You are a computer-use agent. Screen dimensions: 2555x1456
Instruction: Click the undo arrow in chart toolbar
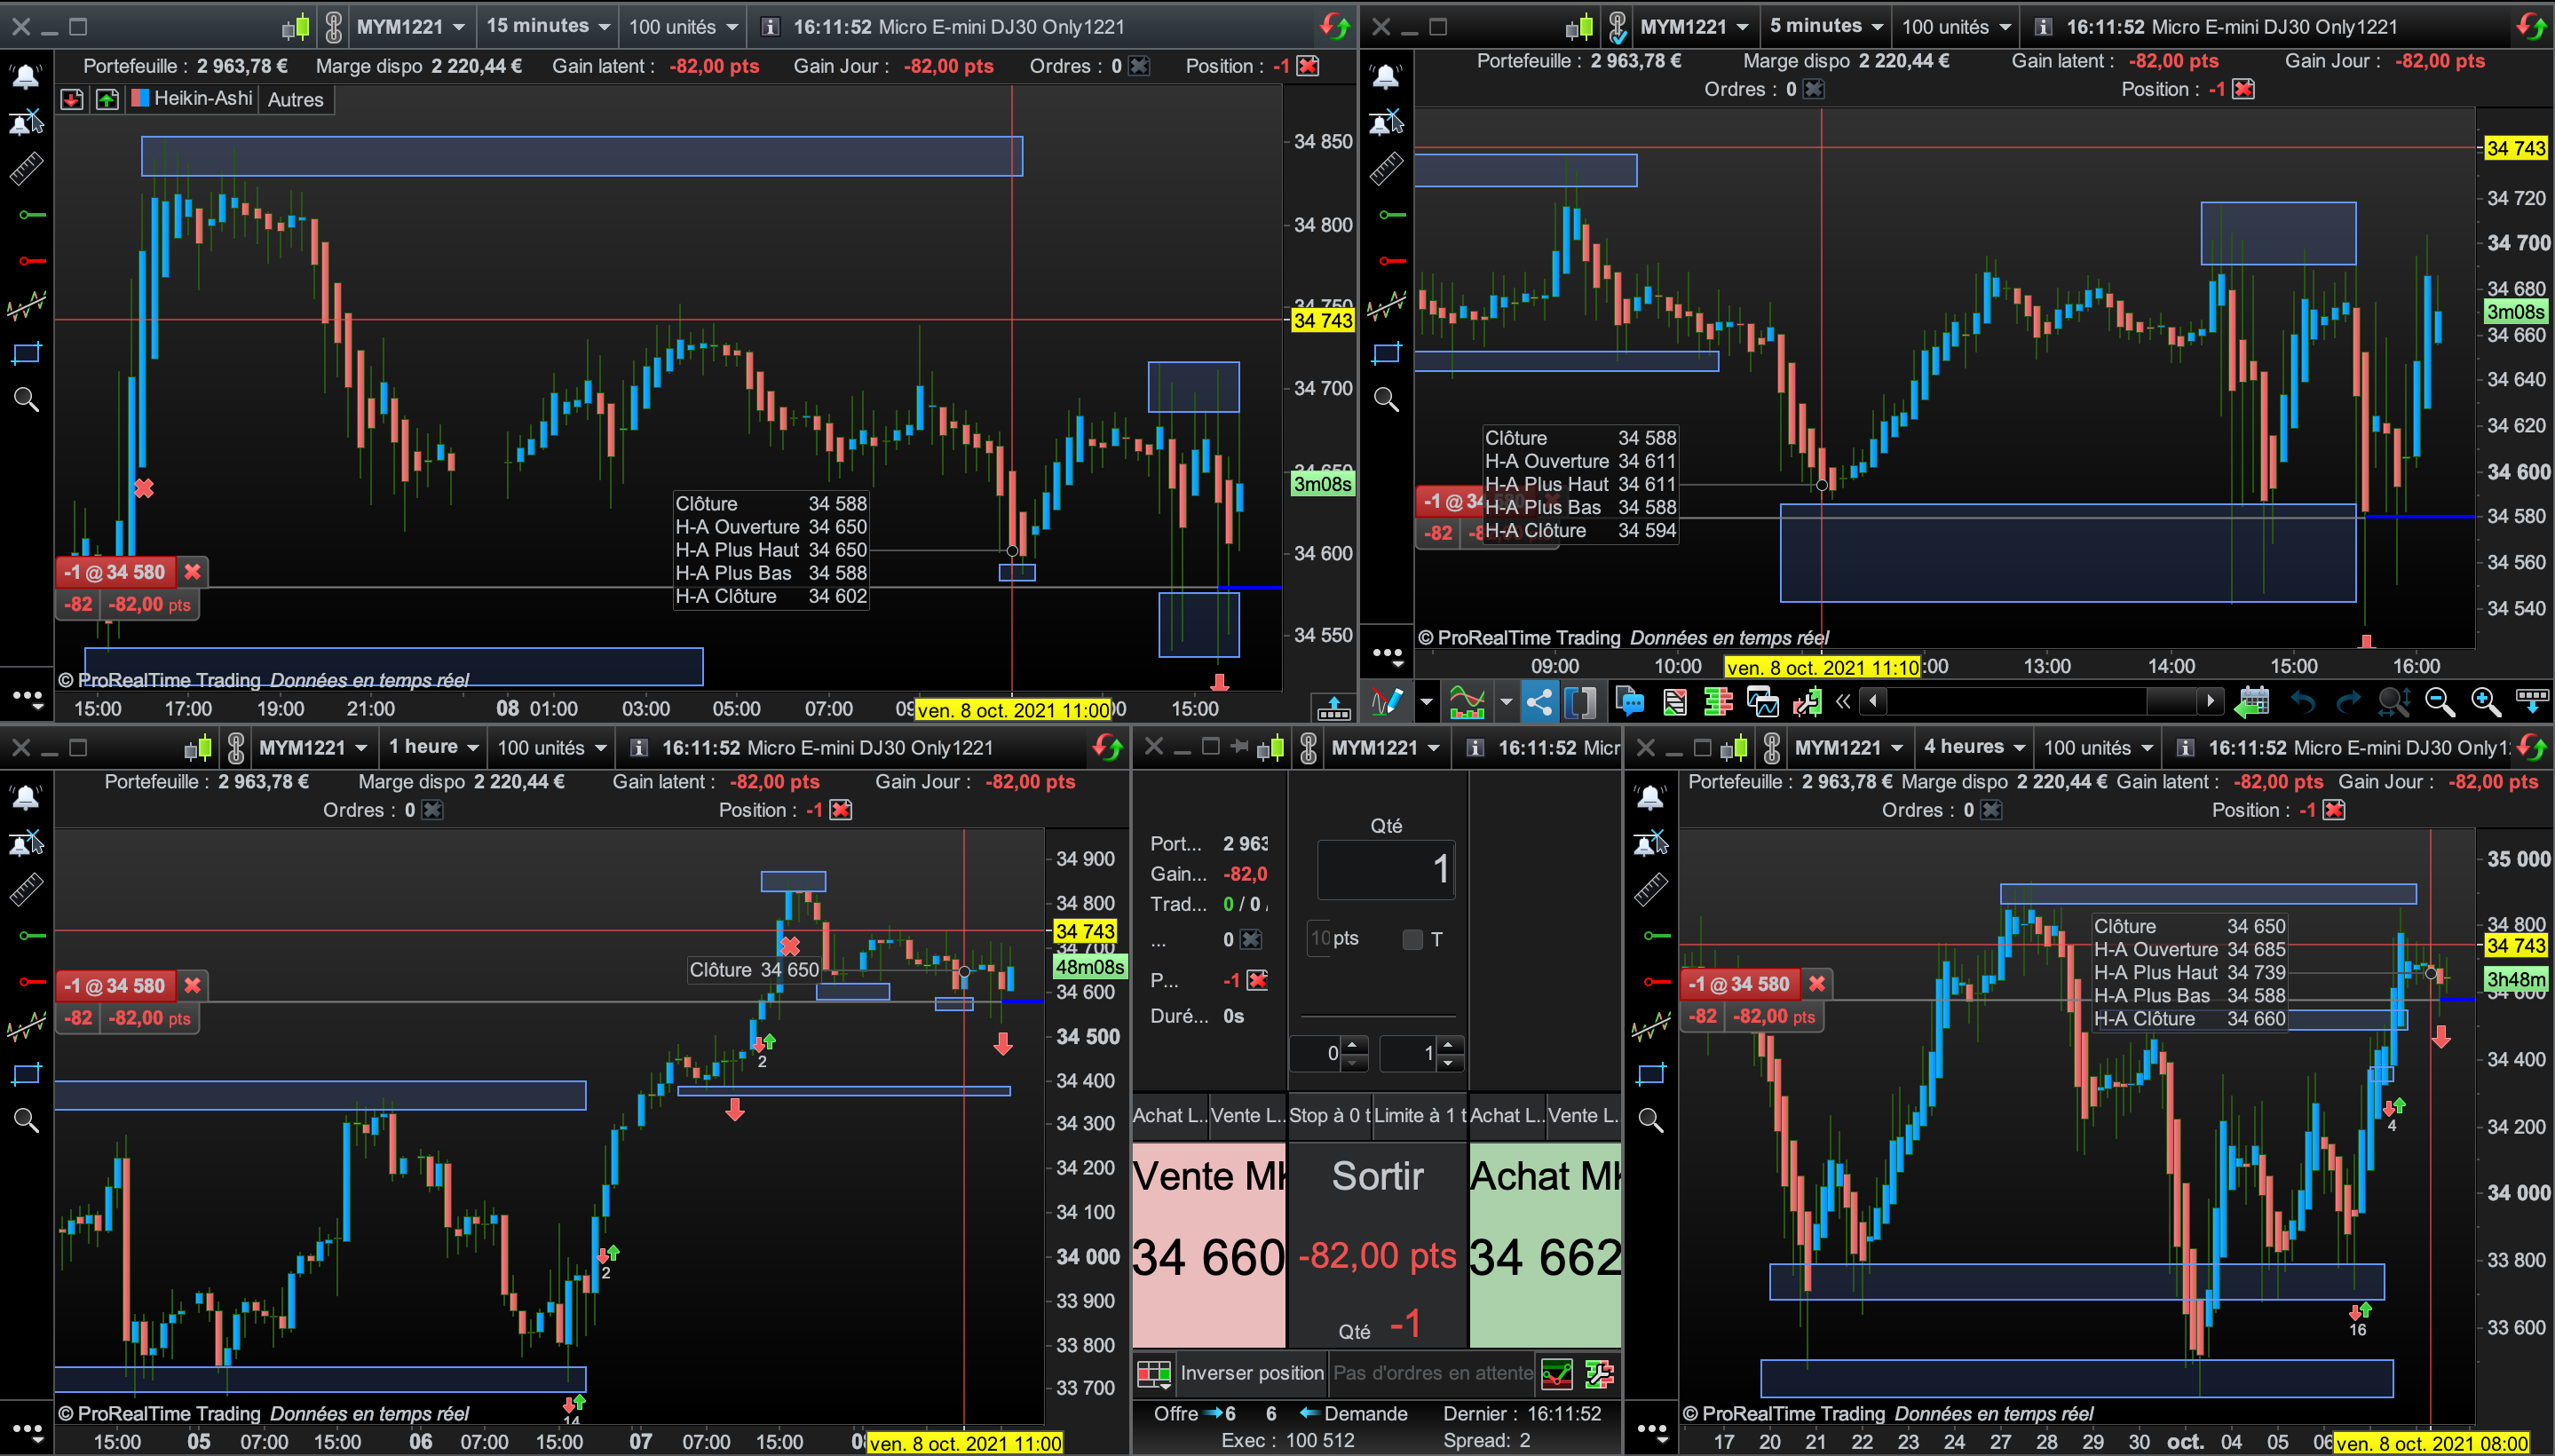(2302, 702)
